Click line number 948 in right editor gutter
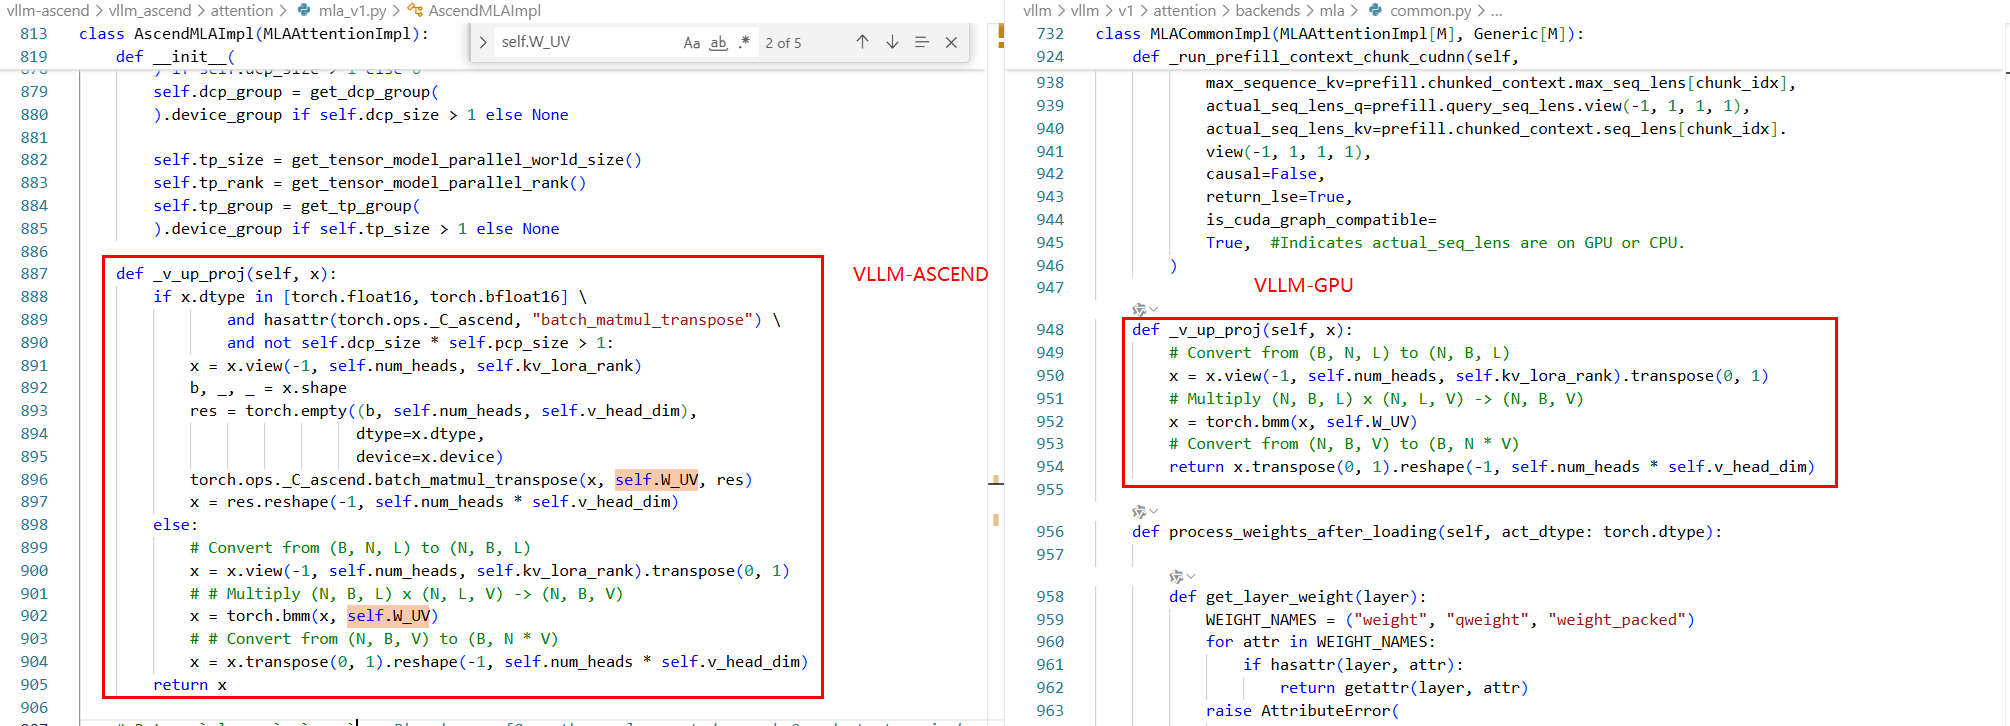 click(x=1050, y=330)
